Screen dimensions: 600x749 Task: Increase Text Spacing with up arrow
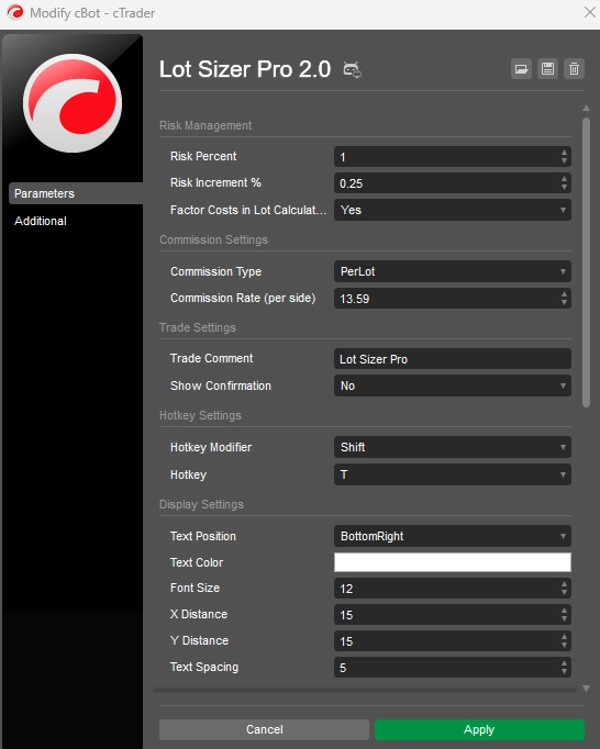(x=564, y=663)
